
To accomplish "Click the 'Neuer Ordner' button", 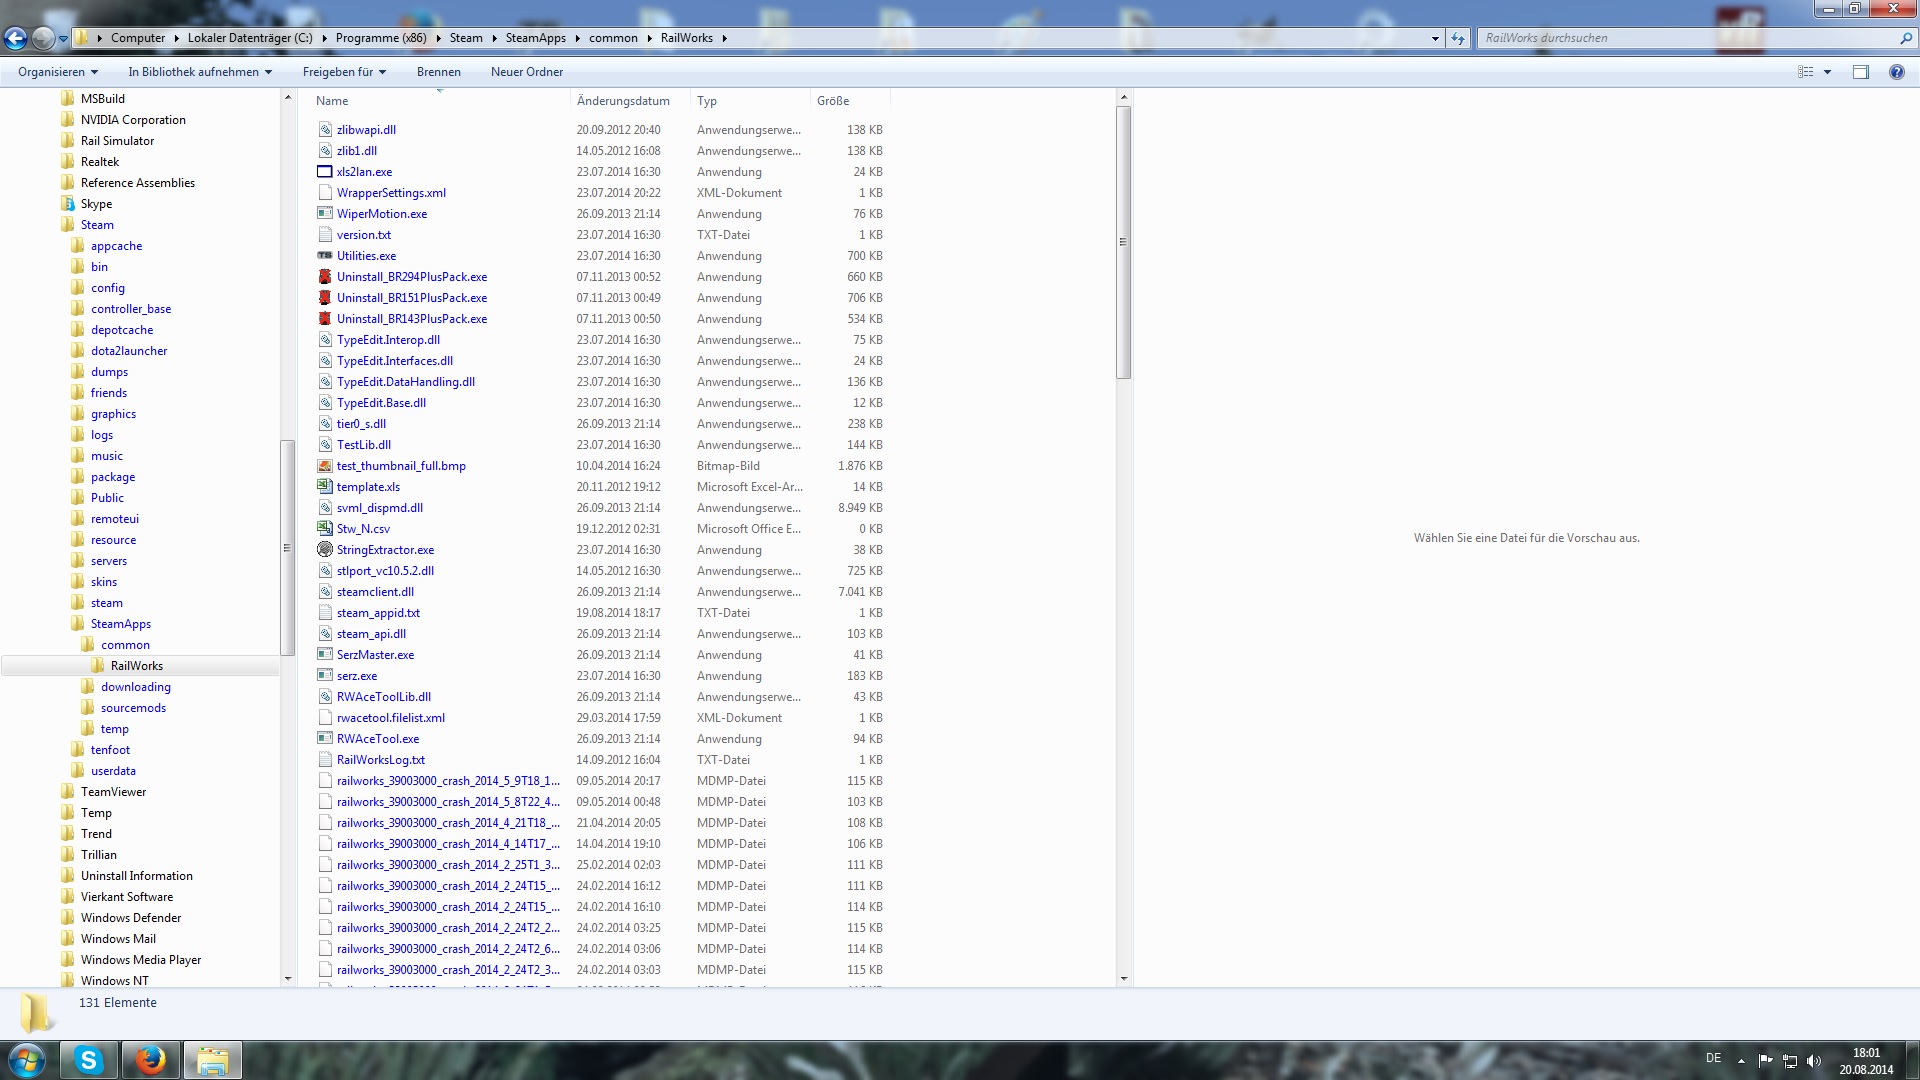I will [x=527, y=72].
